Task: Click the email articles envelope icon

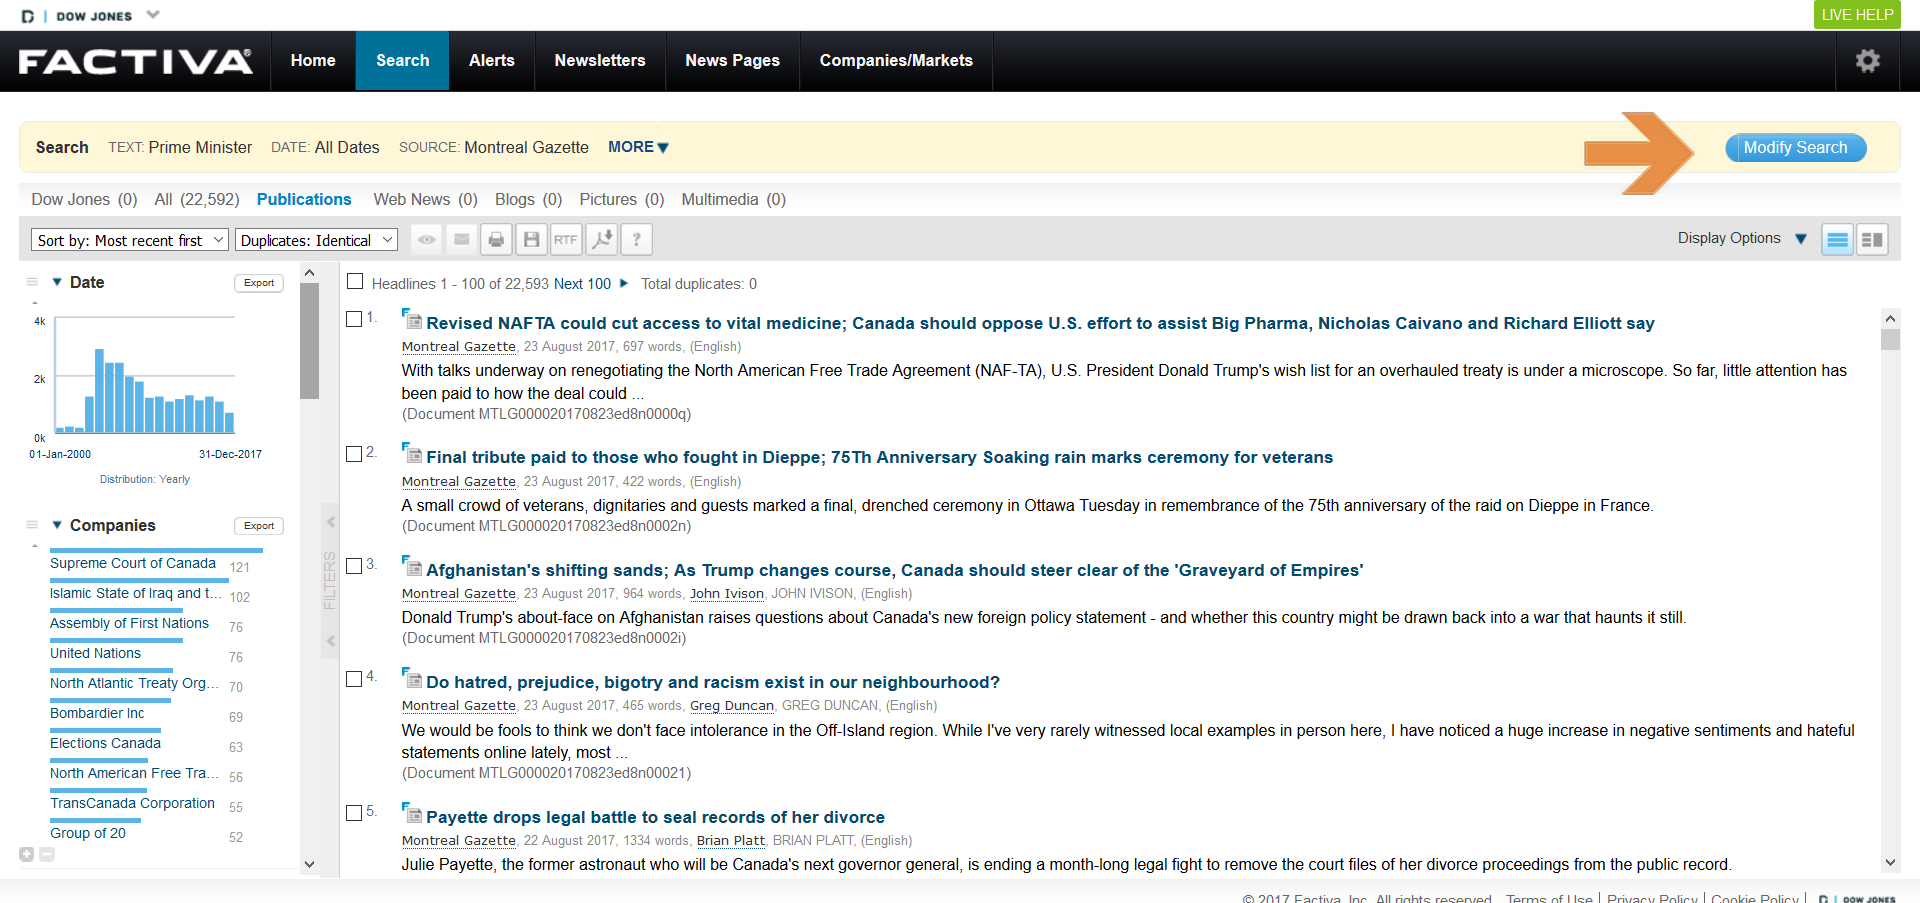Action: point(461,240)
